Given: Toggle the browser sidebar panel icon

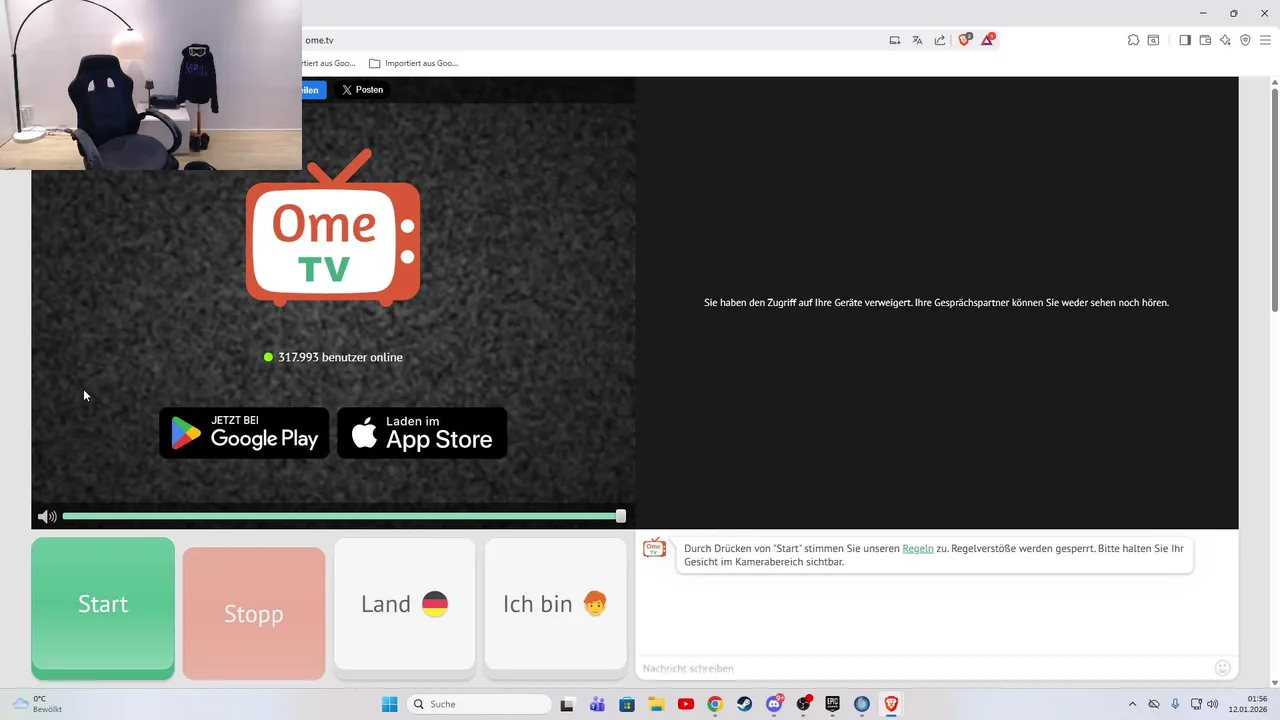Looking at the screenshot, I should (1185, 40).
